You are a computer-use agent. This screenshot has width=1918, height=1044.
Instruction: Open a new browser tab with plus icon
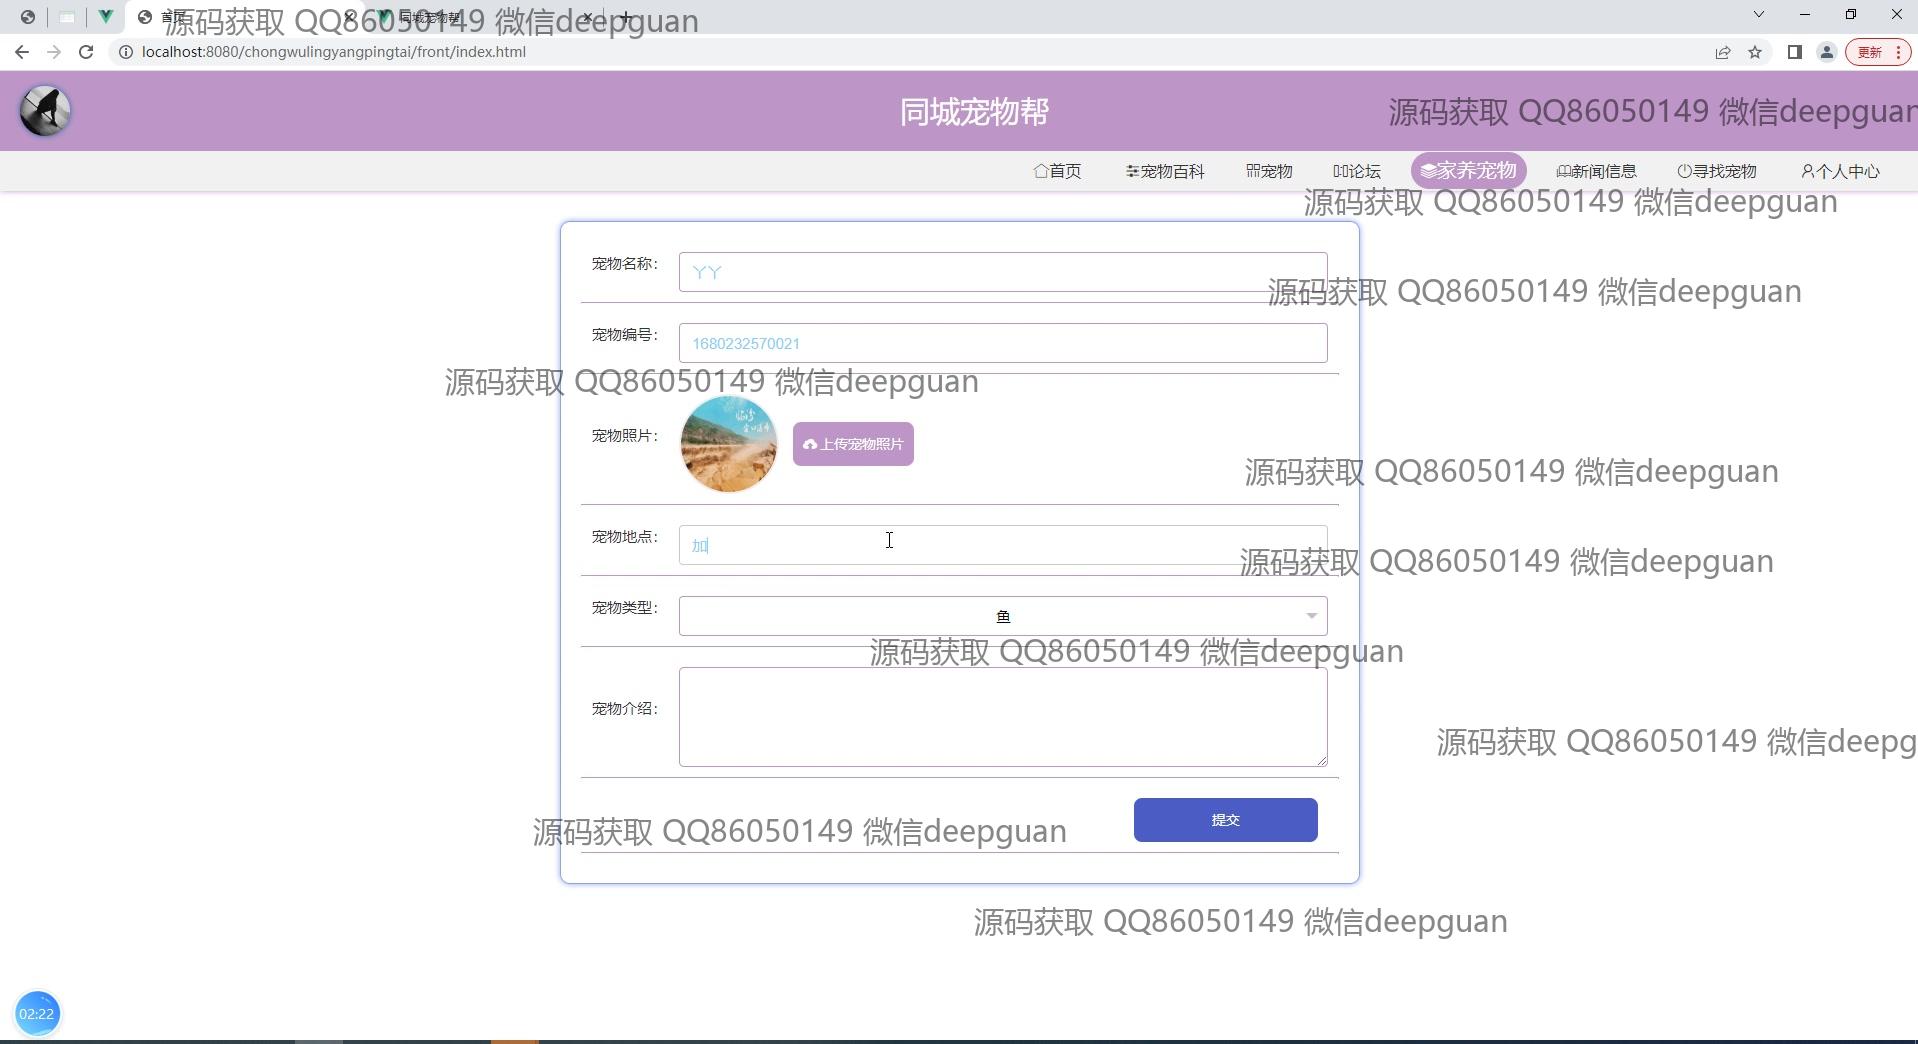(x=625, y=17)
